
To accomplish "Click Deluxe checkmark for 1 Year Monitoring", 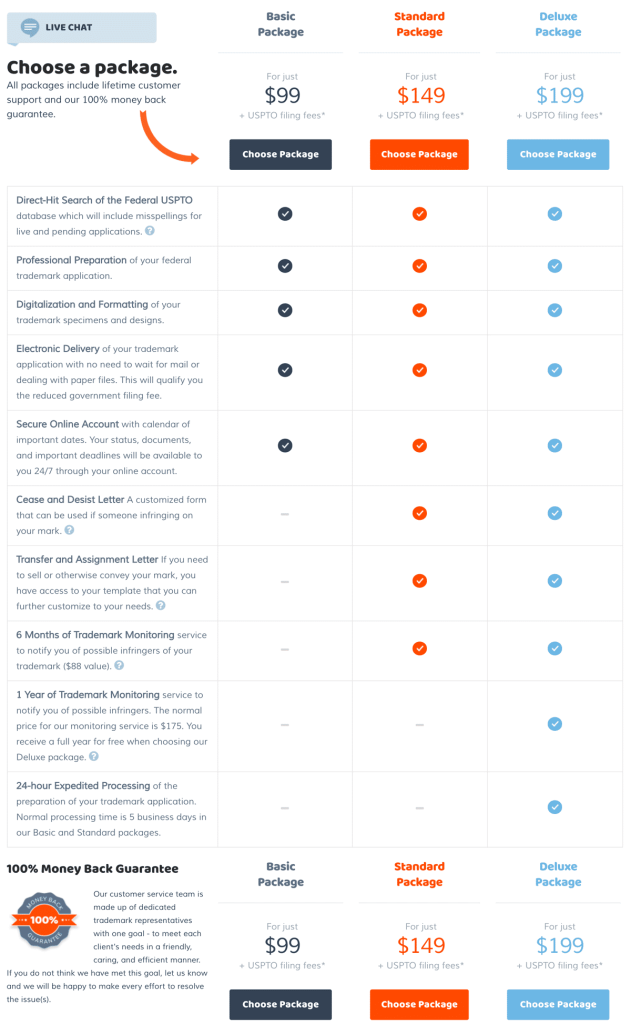I will [x=555, y=724].
